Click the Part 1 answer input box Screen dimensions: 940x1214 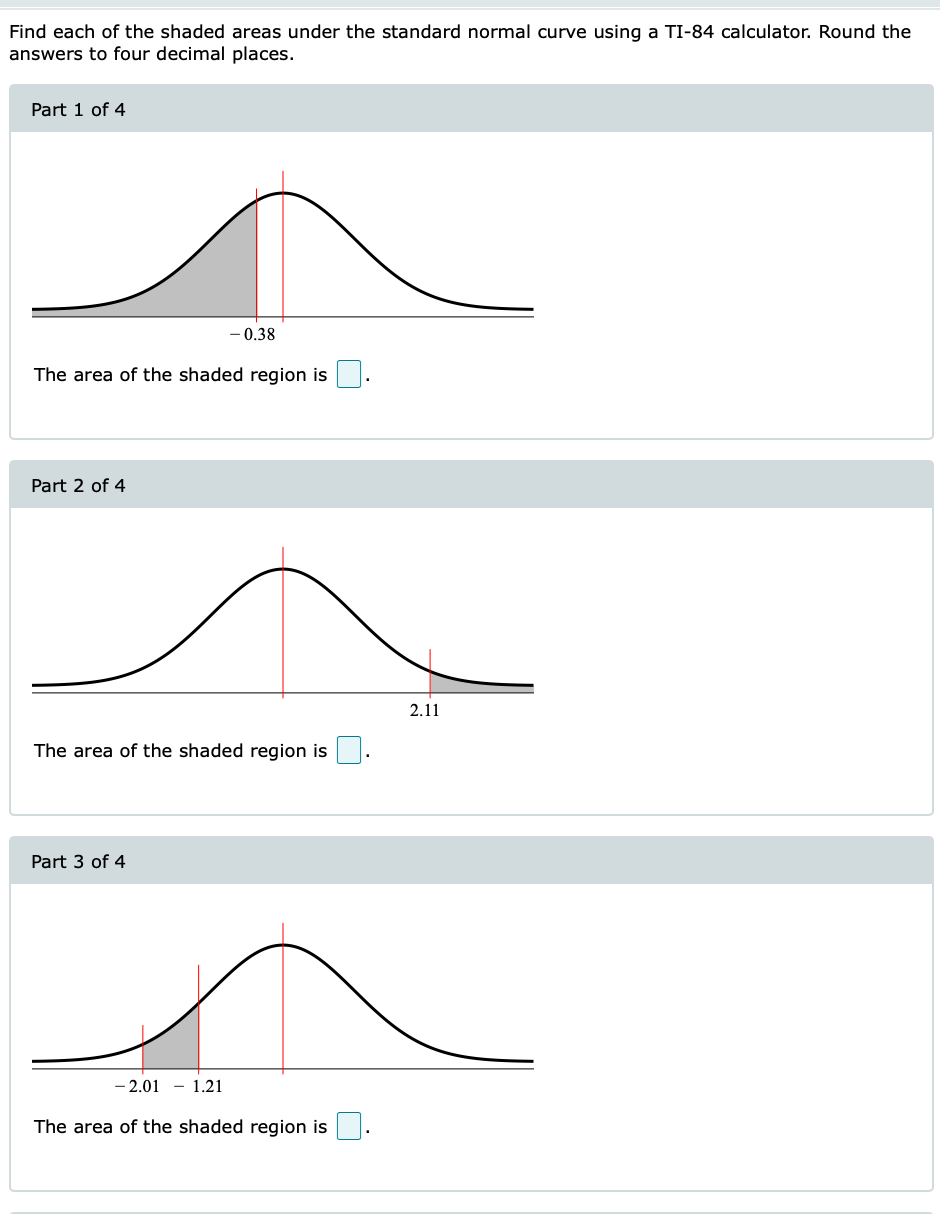(348, 374)
